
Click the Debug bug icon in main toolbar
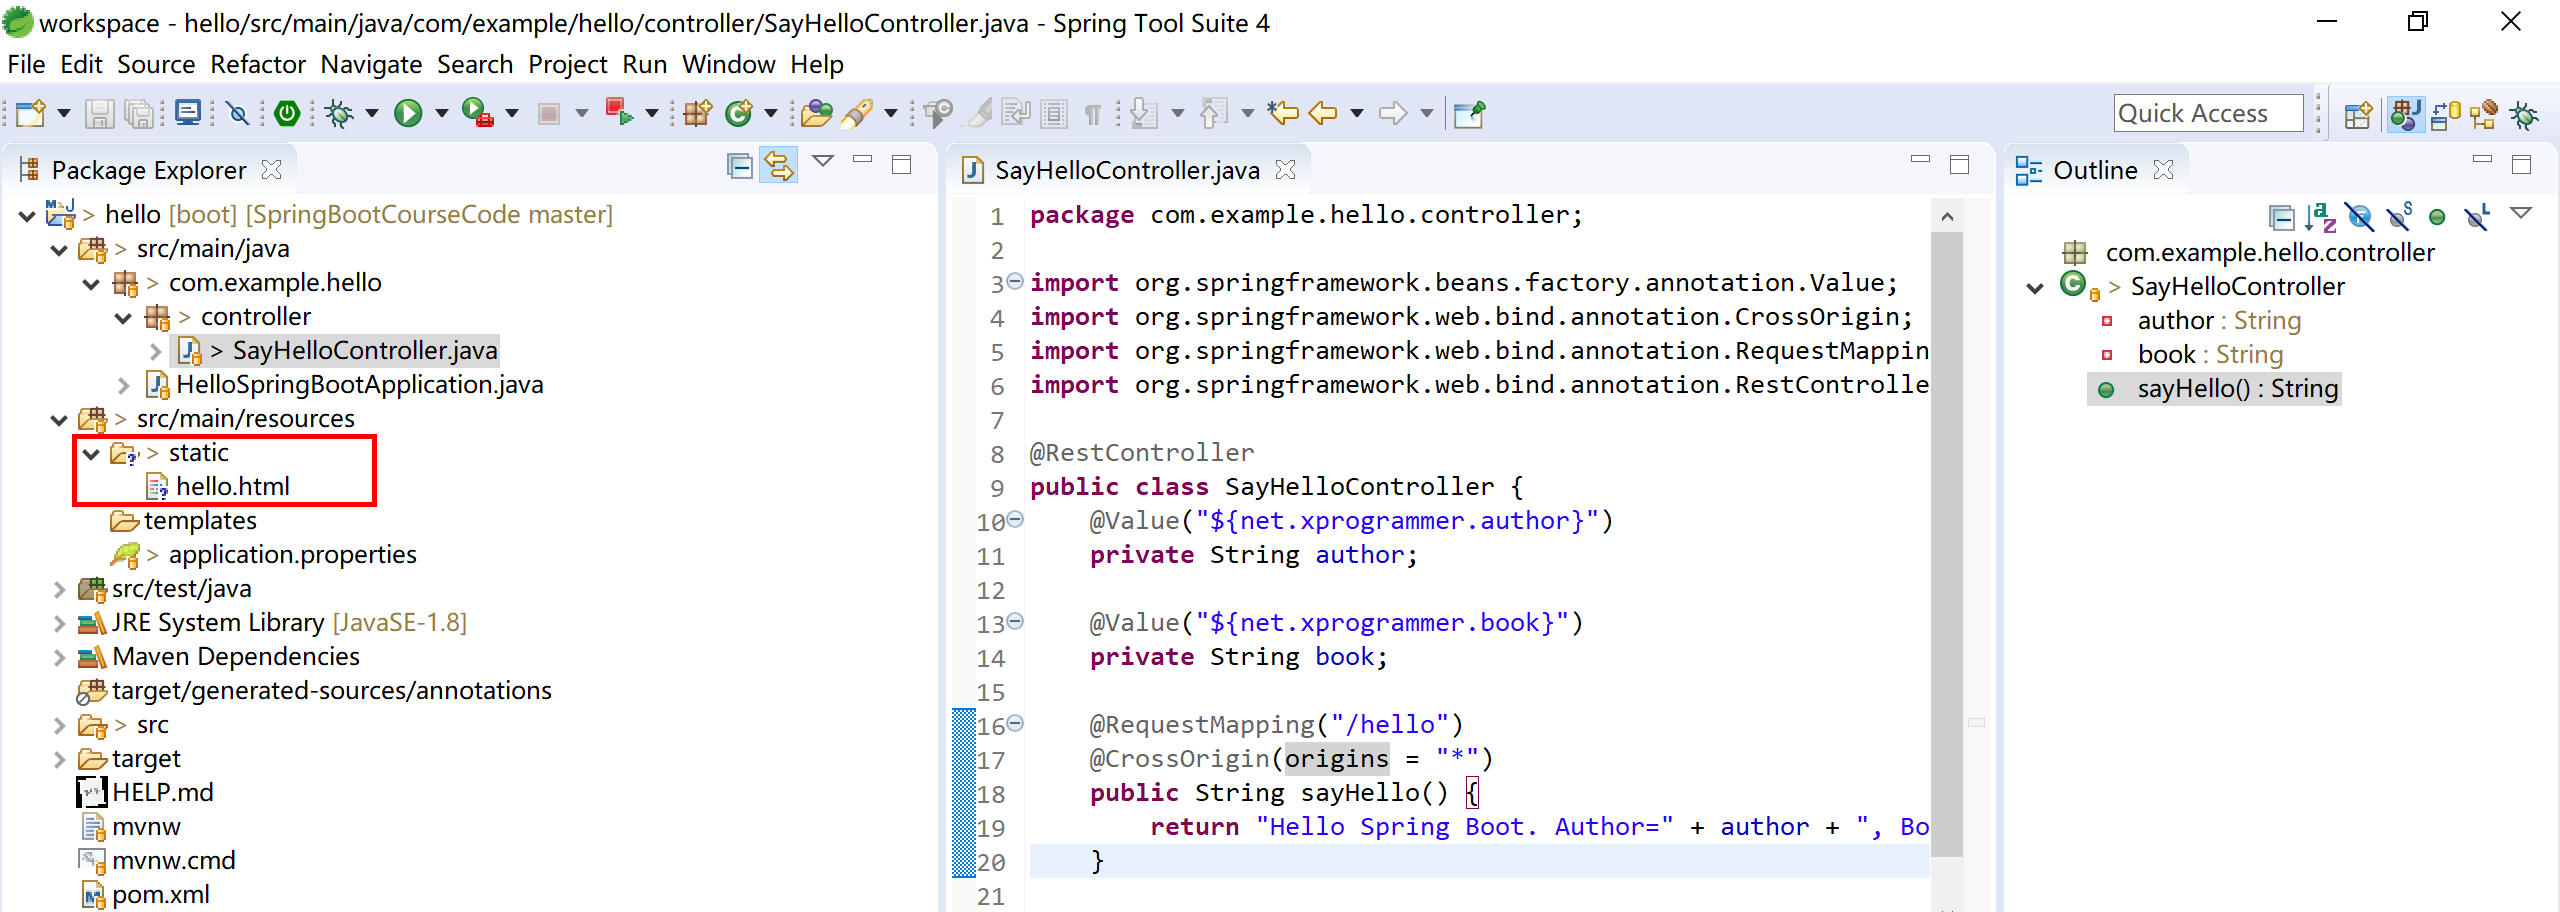[x=340, y=114]
